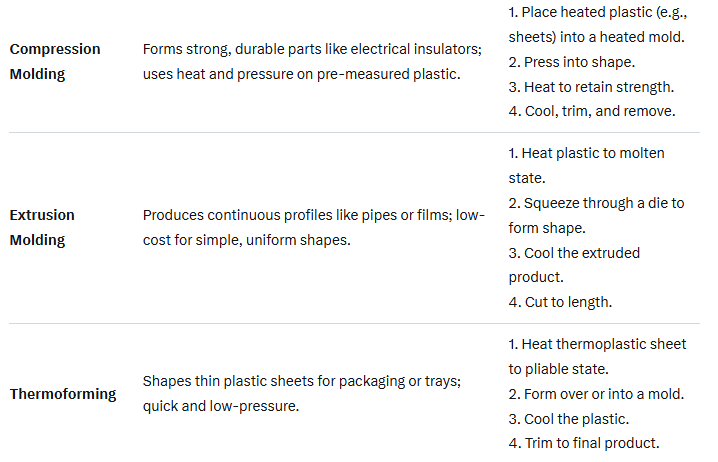The height and width of the screenshot is (462, 718).
Task: Click 'Squeeze through a die' step
Action: click(596, 203)
